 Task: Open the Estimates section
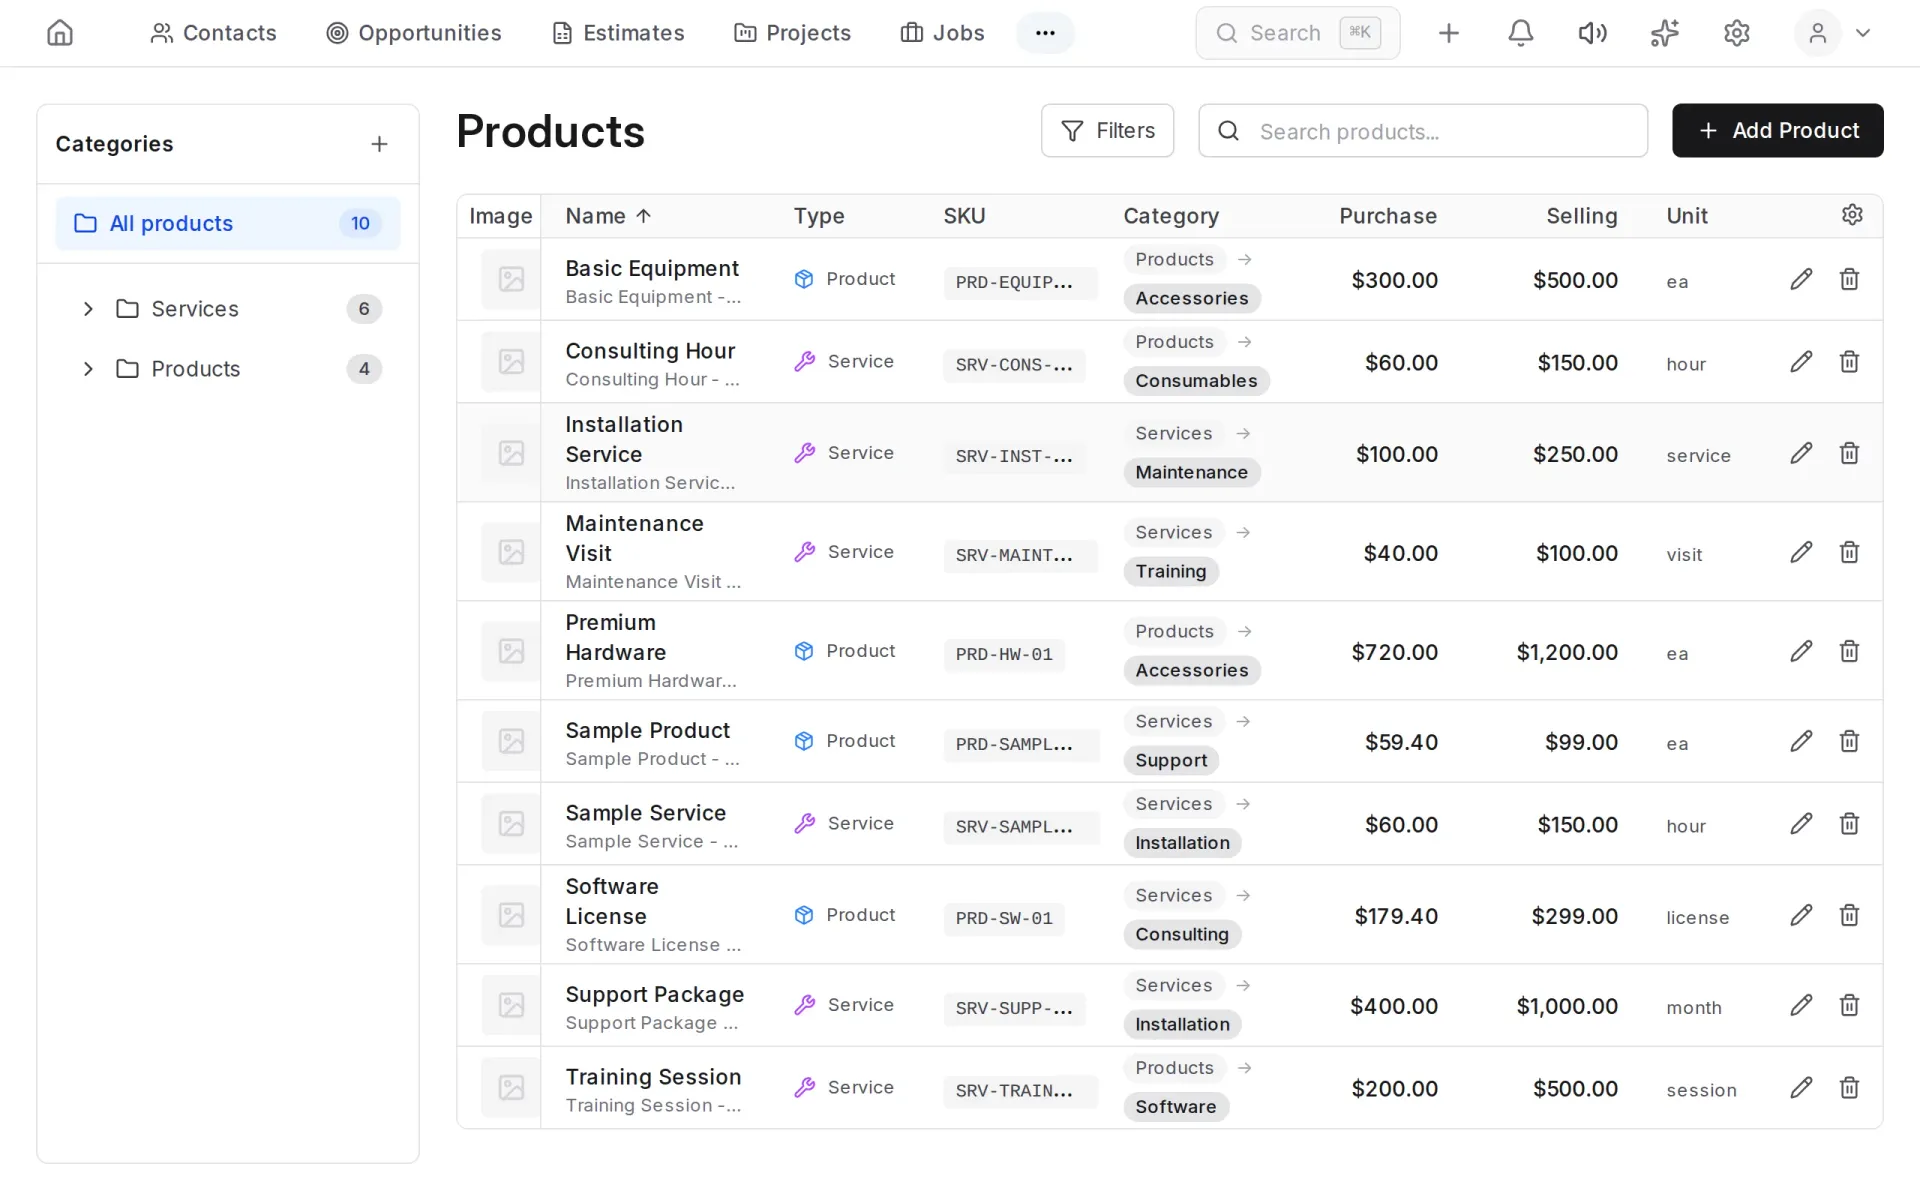(618, 33)
